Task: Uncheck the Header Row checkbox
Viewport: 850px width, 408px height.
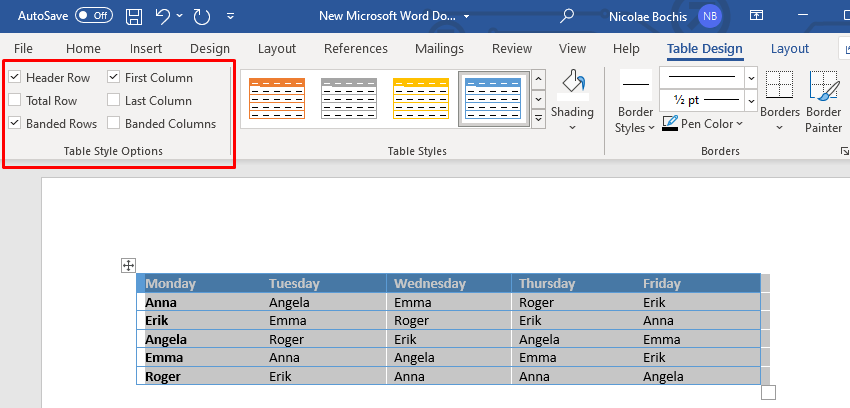Action: click(15, 77)
